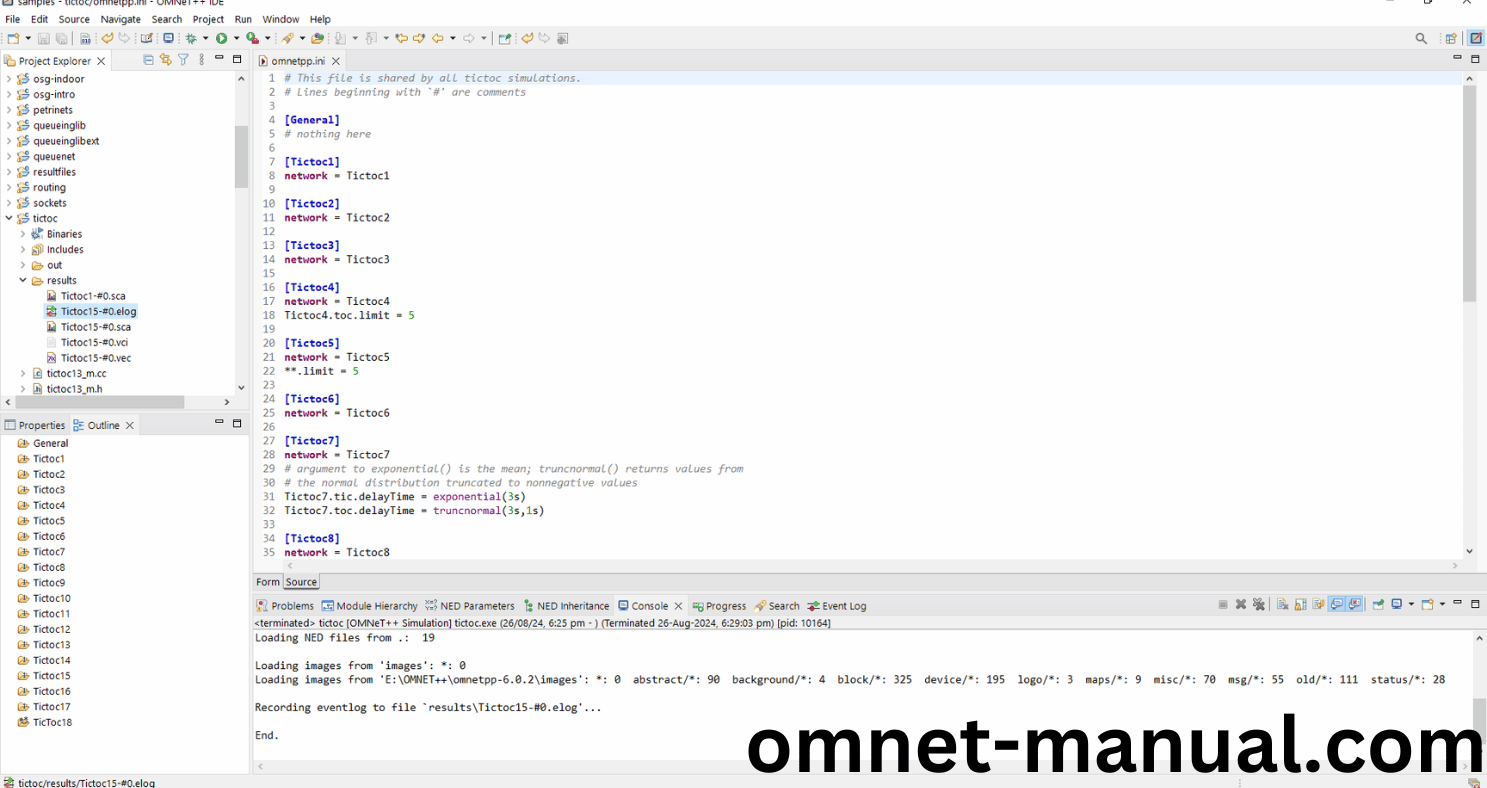
Task: Click the Debug bug icon in toolbar
Action: 191,38
